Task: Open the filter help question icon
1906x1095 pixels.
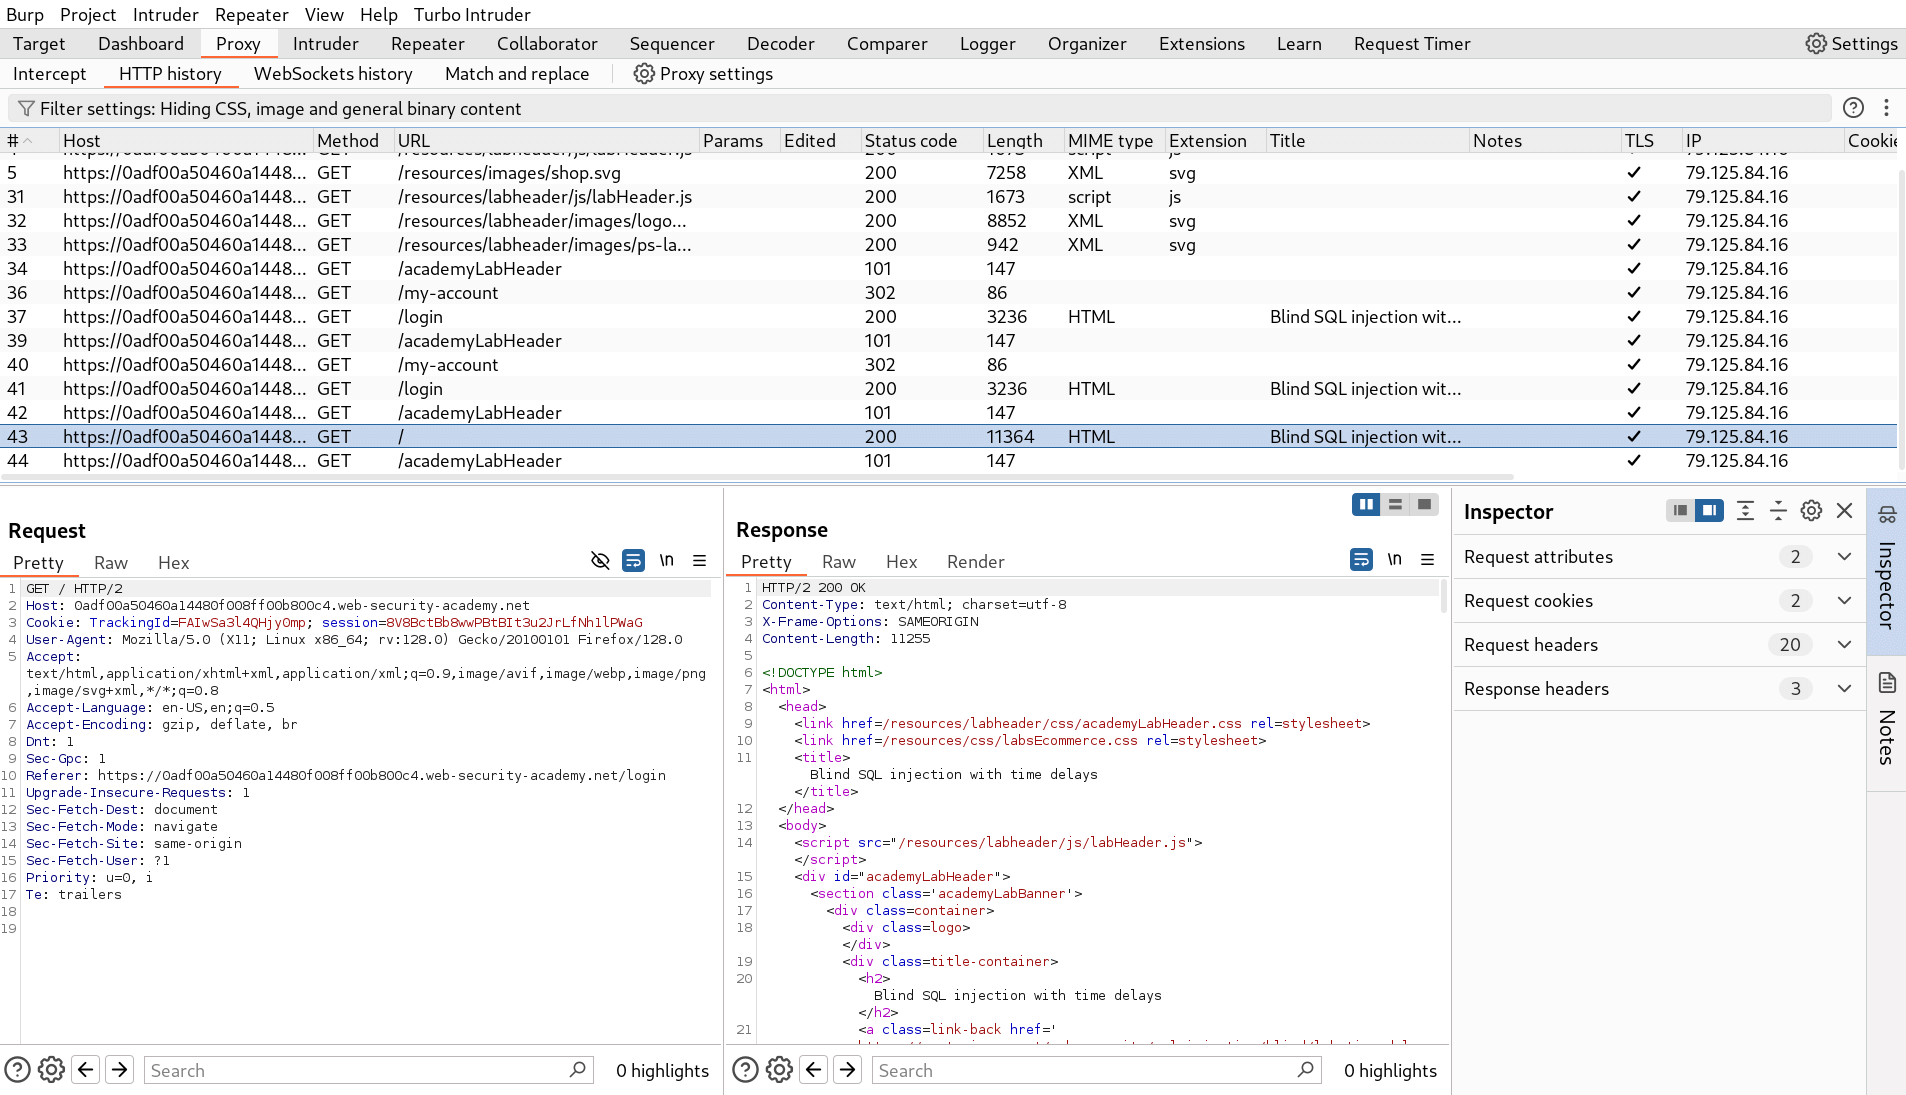Action: 1853,108
